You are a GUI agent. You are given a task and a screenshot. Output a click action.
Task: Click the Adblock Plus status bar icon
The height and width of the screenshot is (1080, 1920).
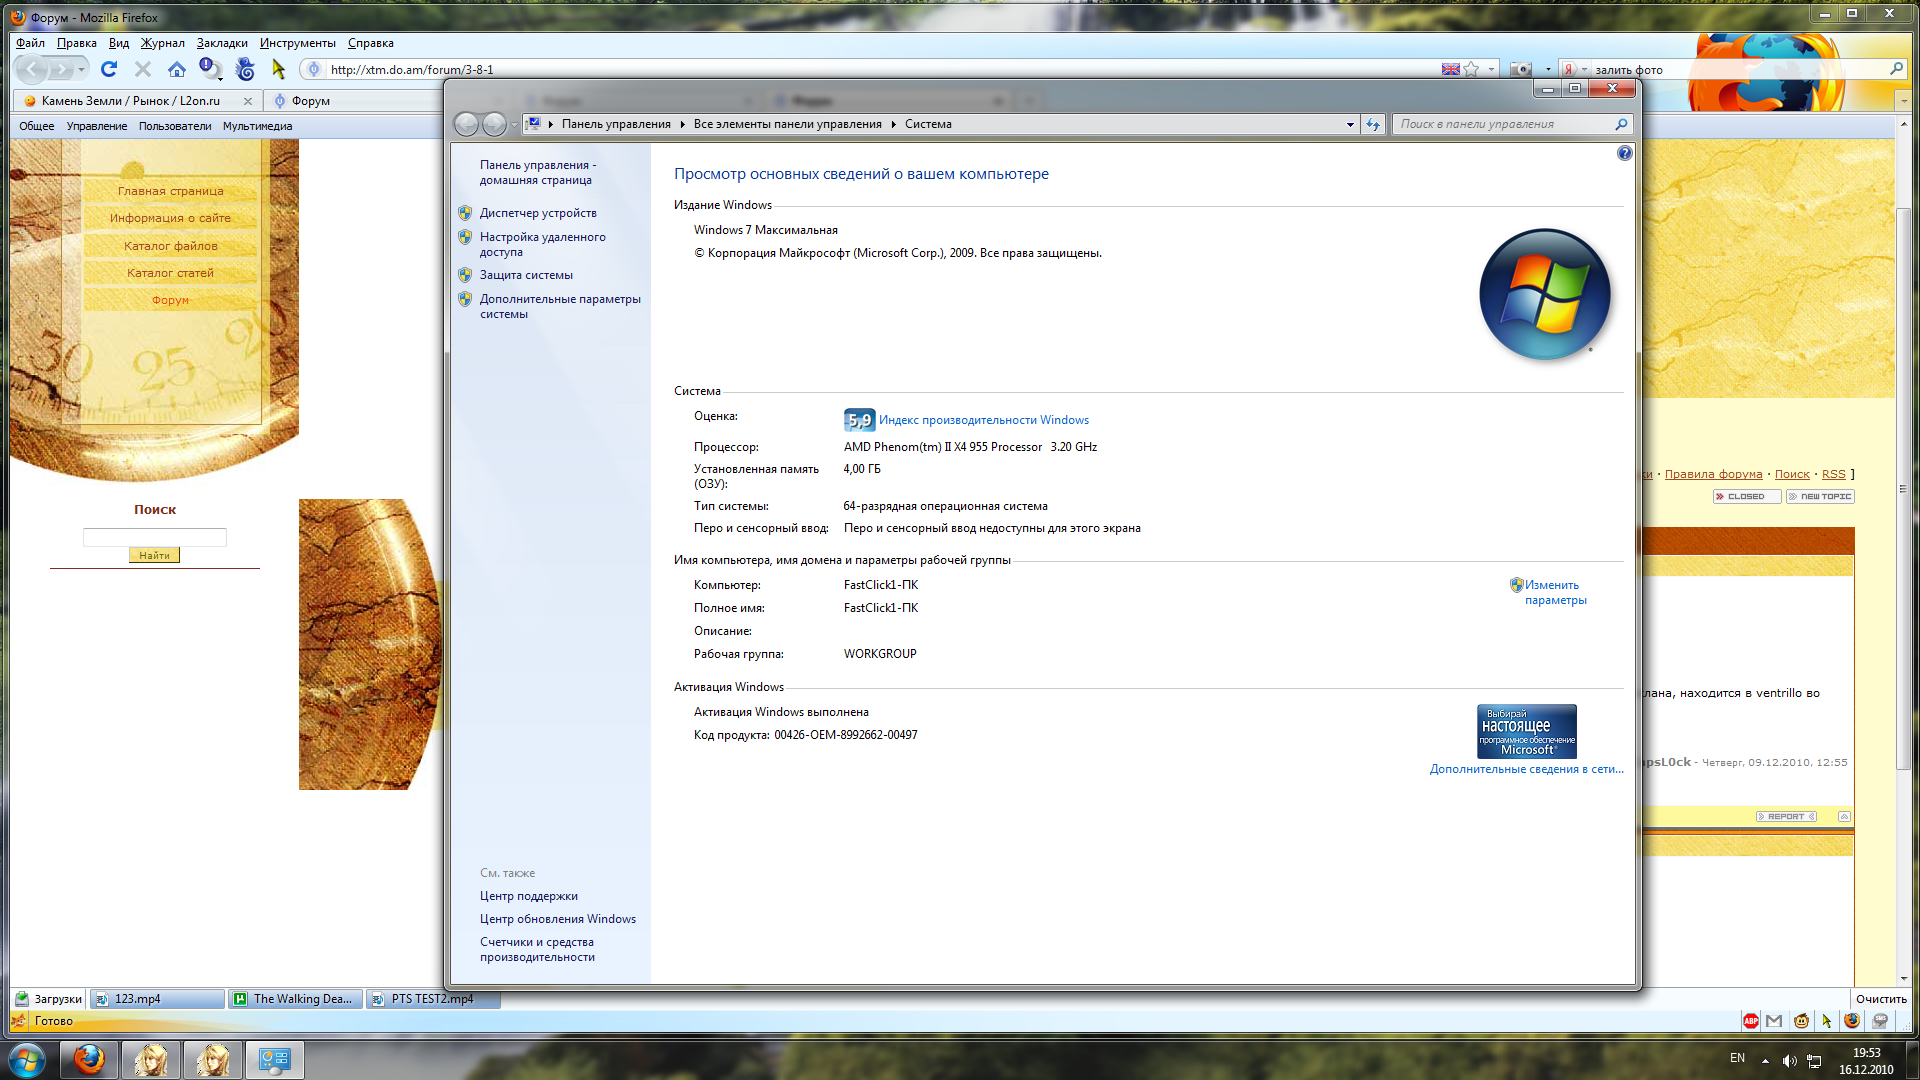[x=1750, y=1021]
